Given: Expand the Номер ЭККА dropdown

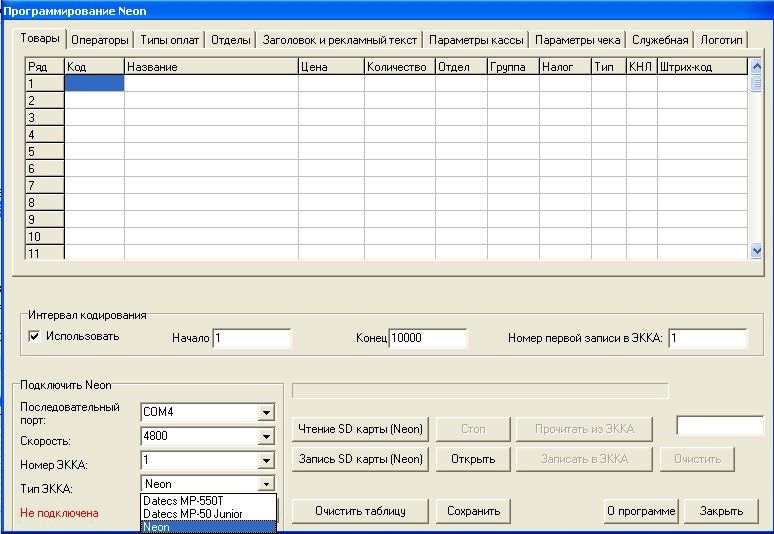Looking at the screenshot, I should pos(266,460).
